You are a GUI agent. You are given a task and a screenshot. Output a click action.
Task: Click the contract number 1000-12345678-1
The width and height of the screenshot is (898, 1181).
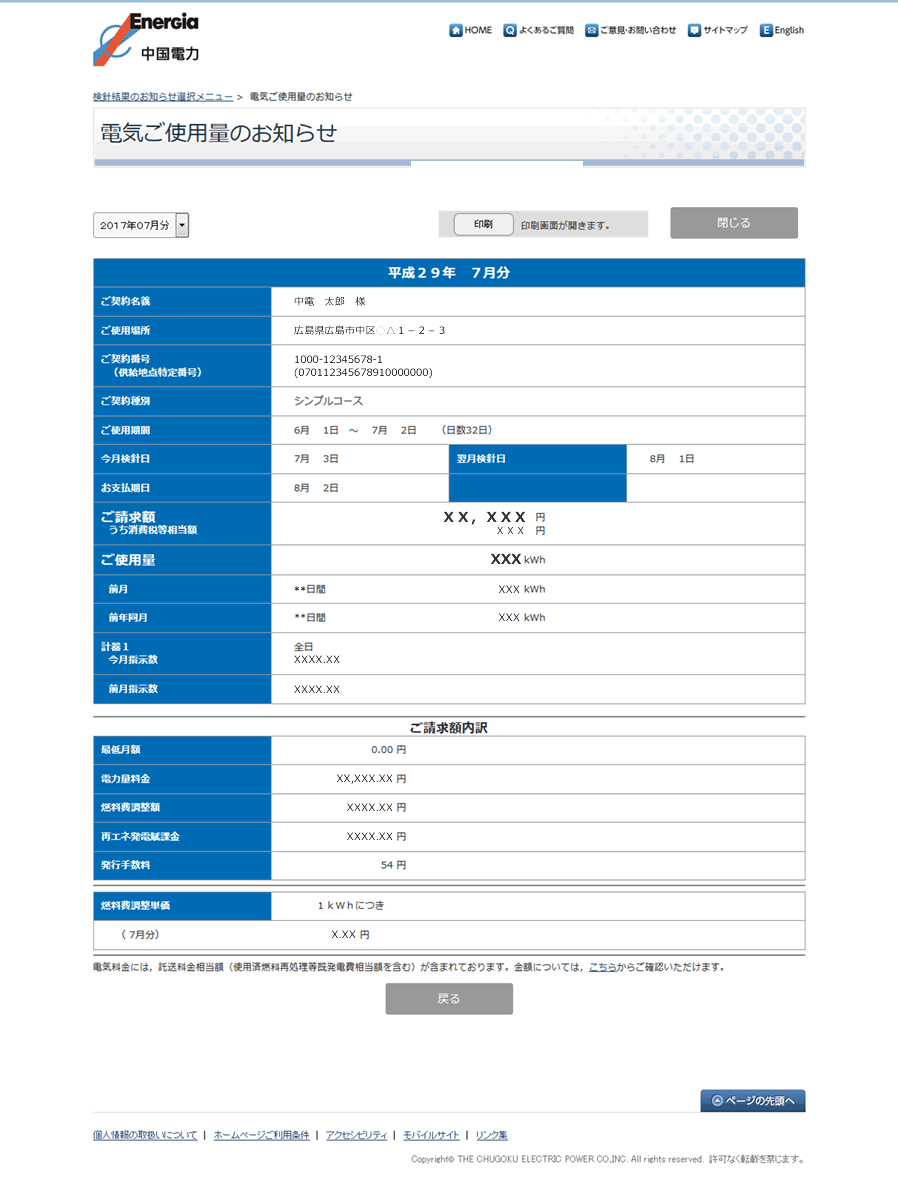(x=338, y=359)
